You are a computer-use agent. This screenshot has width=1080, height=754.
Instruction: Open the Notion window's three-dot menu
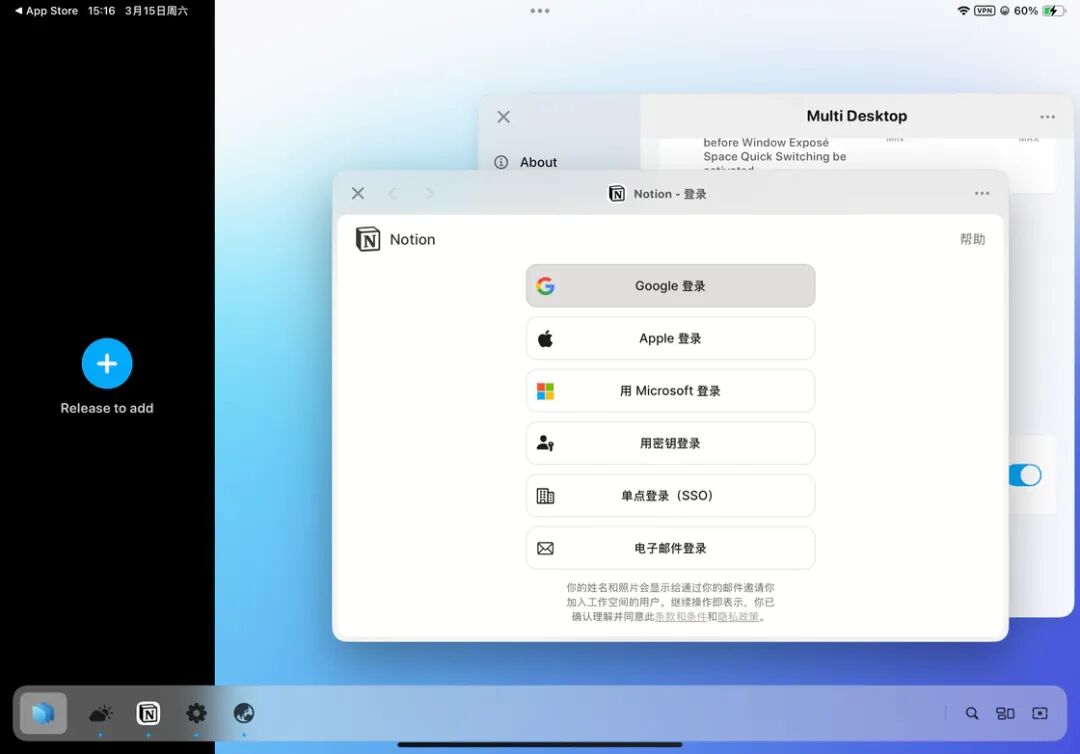982,193
